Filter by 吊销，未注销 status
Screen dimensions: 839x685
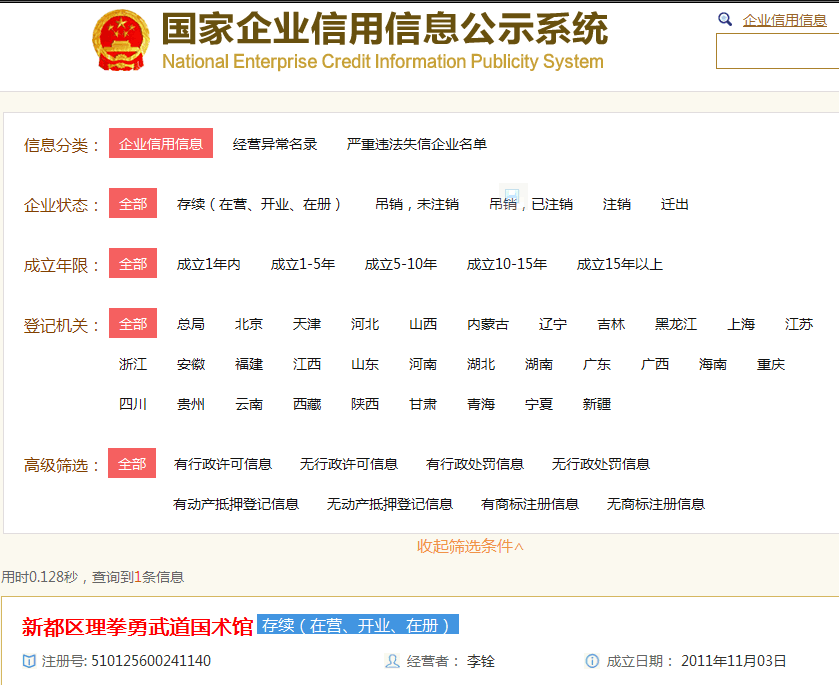point(417,204)
